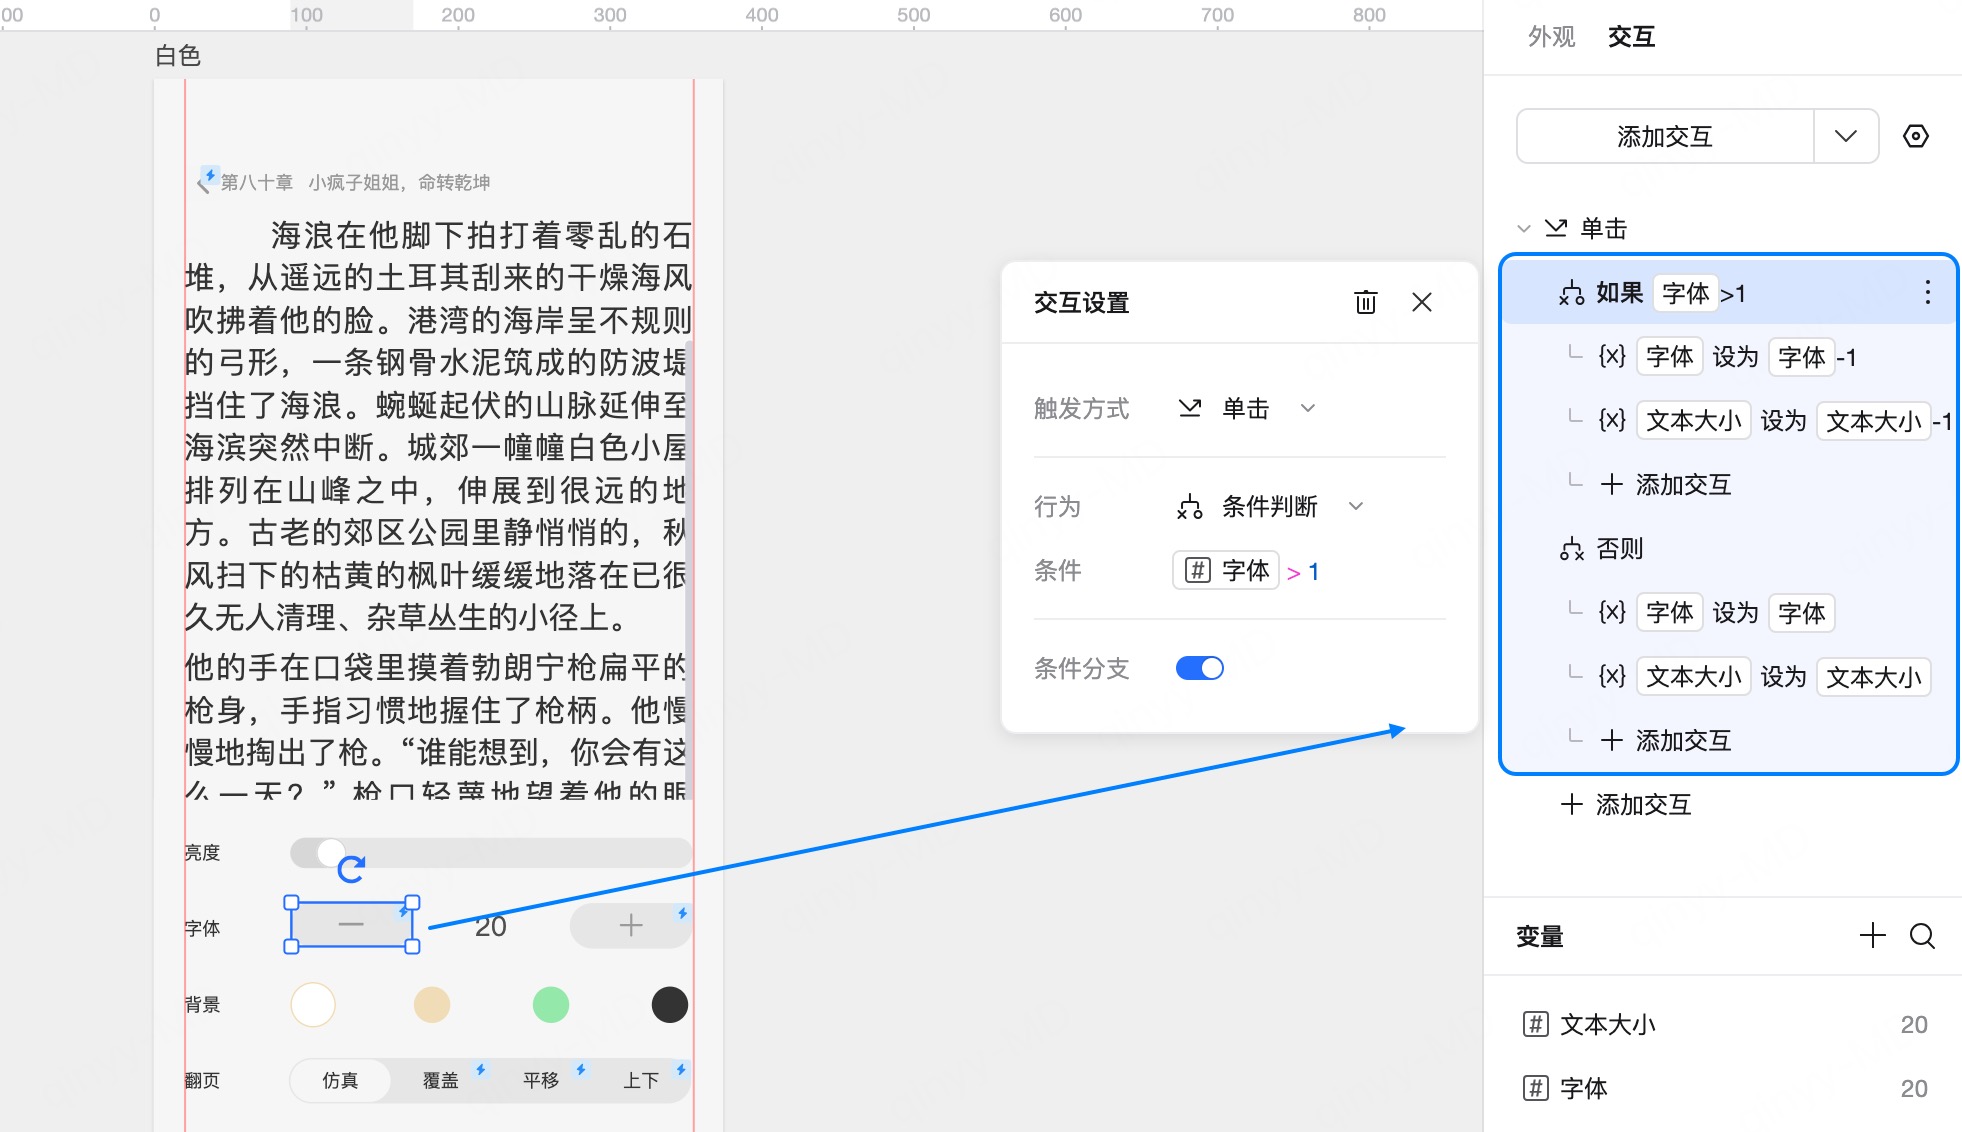Image resolution: width=1962 pixels, height=1132 pixels.
Task: Click the chapter back arrow icon
Action: [x=204, y=183]
